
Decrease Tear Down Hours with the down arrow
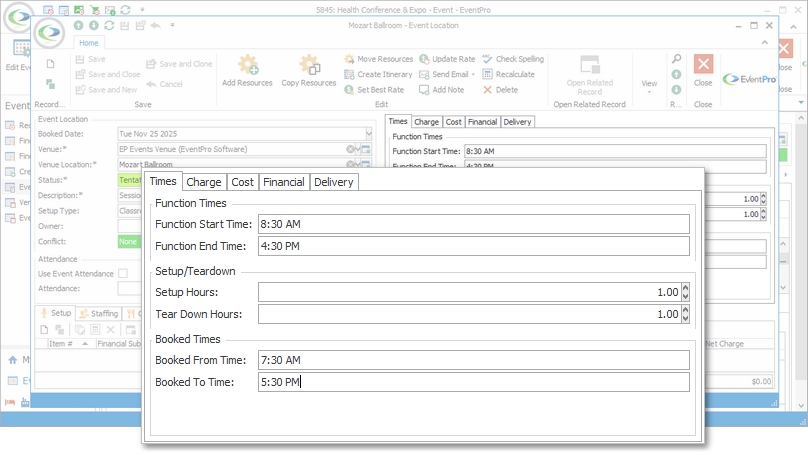coord(685,318)
